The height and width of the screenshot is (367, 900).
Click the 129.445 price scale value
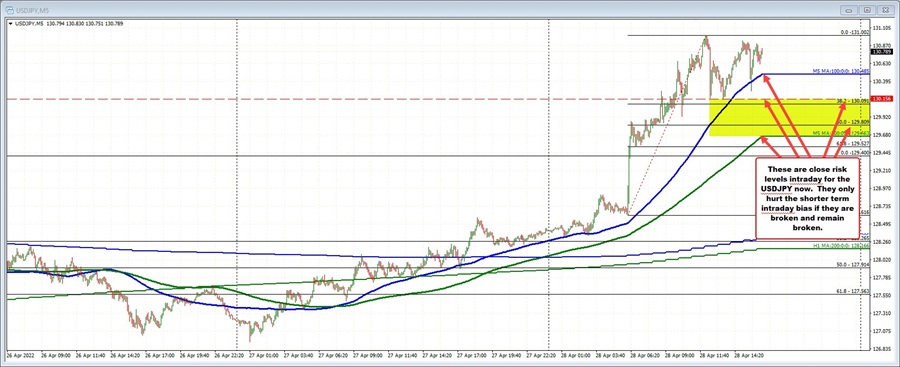(882, 152)
